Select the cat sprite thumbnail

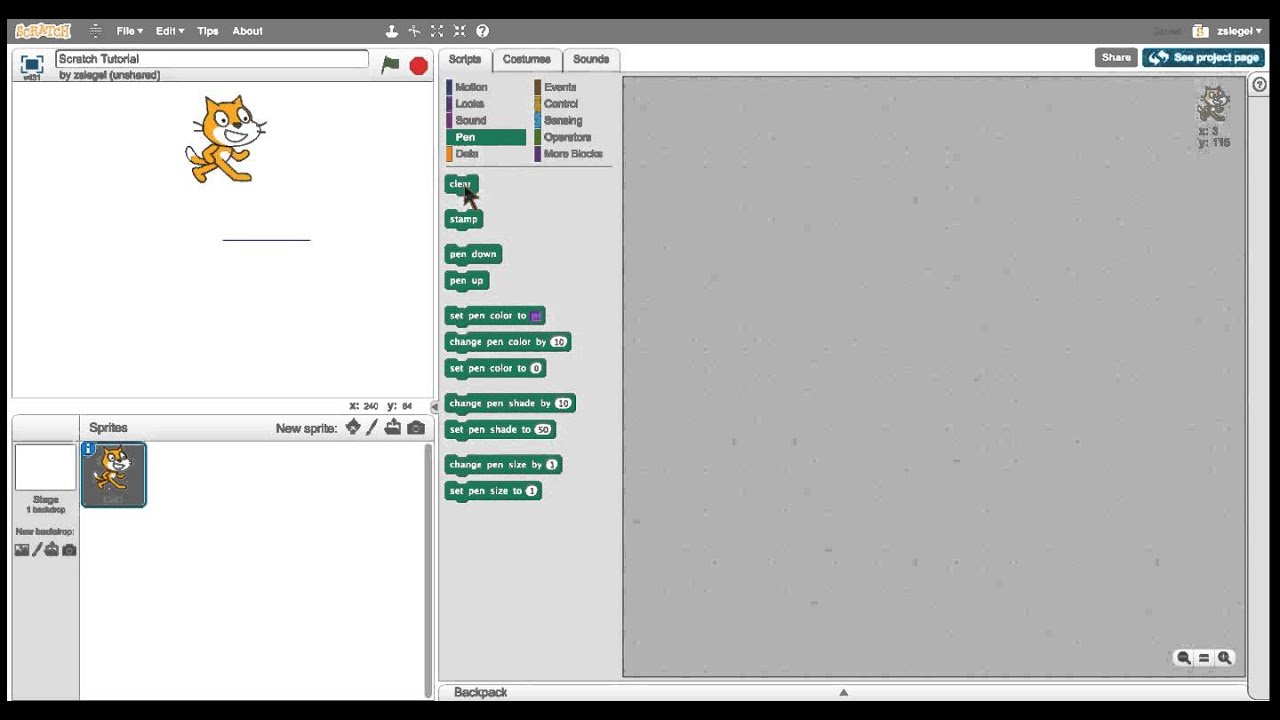[x=113, y=474]
